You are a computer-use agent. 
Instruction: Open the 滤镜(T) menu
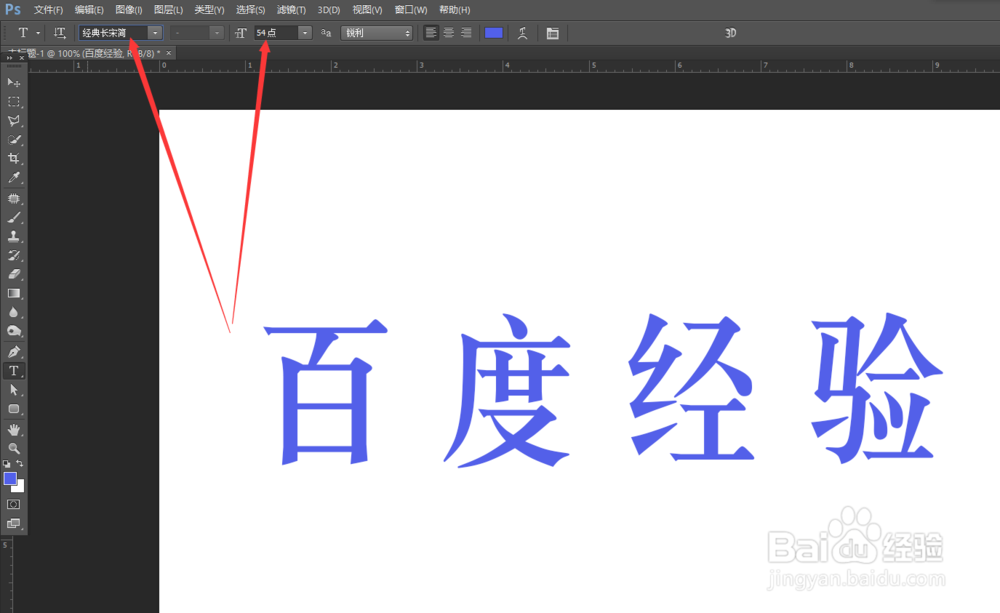click(291, 10)
